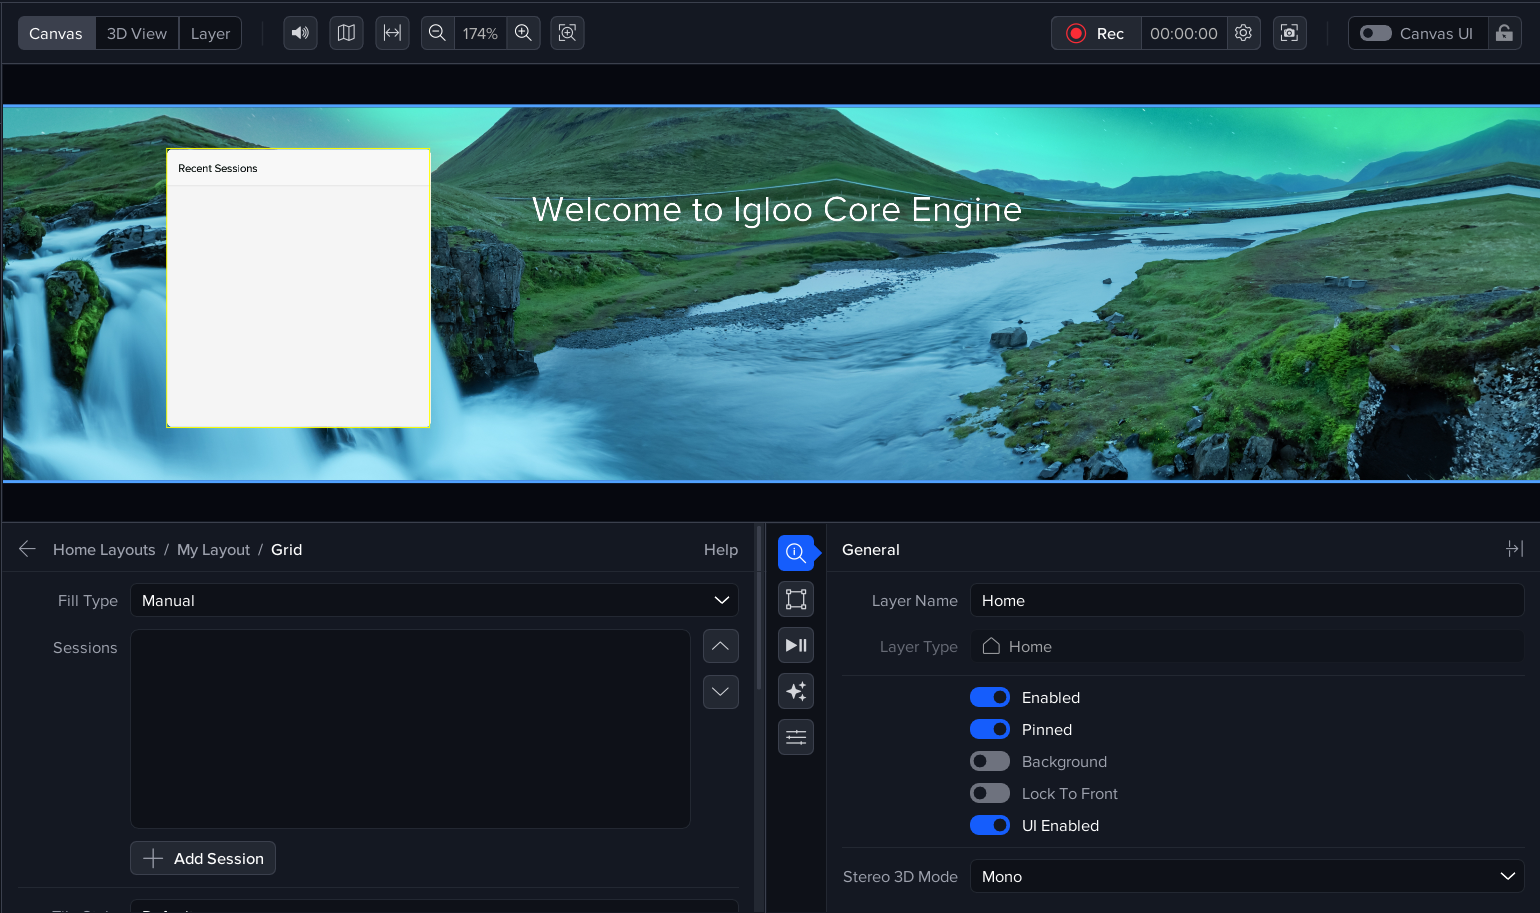Switch to the 3D View tab
Image resolution: width=1540 pixels, height=913 pixels.
pyautogui.click(x=137, y=33)
